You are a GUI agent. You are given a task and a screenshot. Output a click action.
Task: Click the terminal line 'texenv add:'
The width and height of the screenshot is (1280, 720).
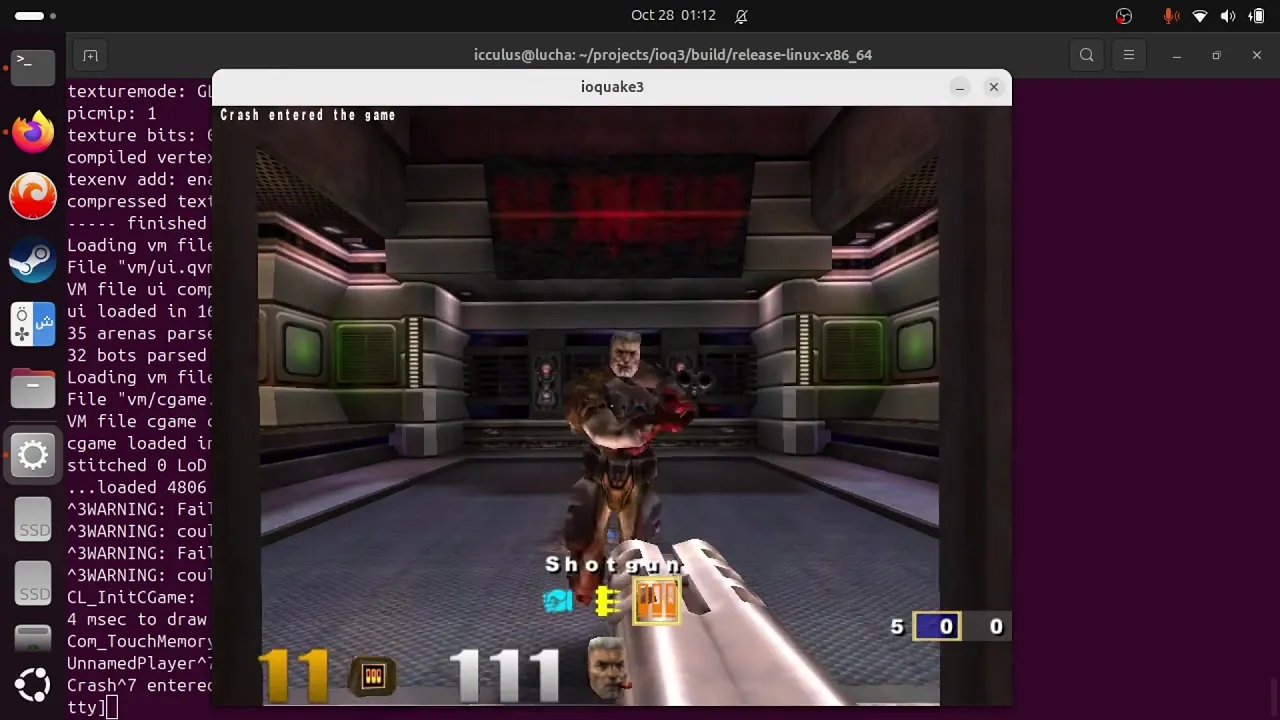[140, 179]
